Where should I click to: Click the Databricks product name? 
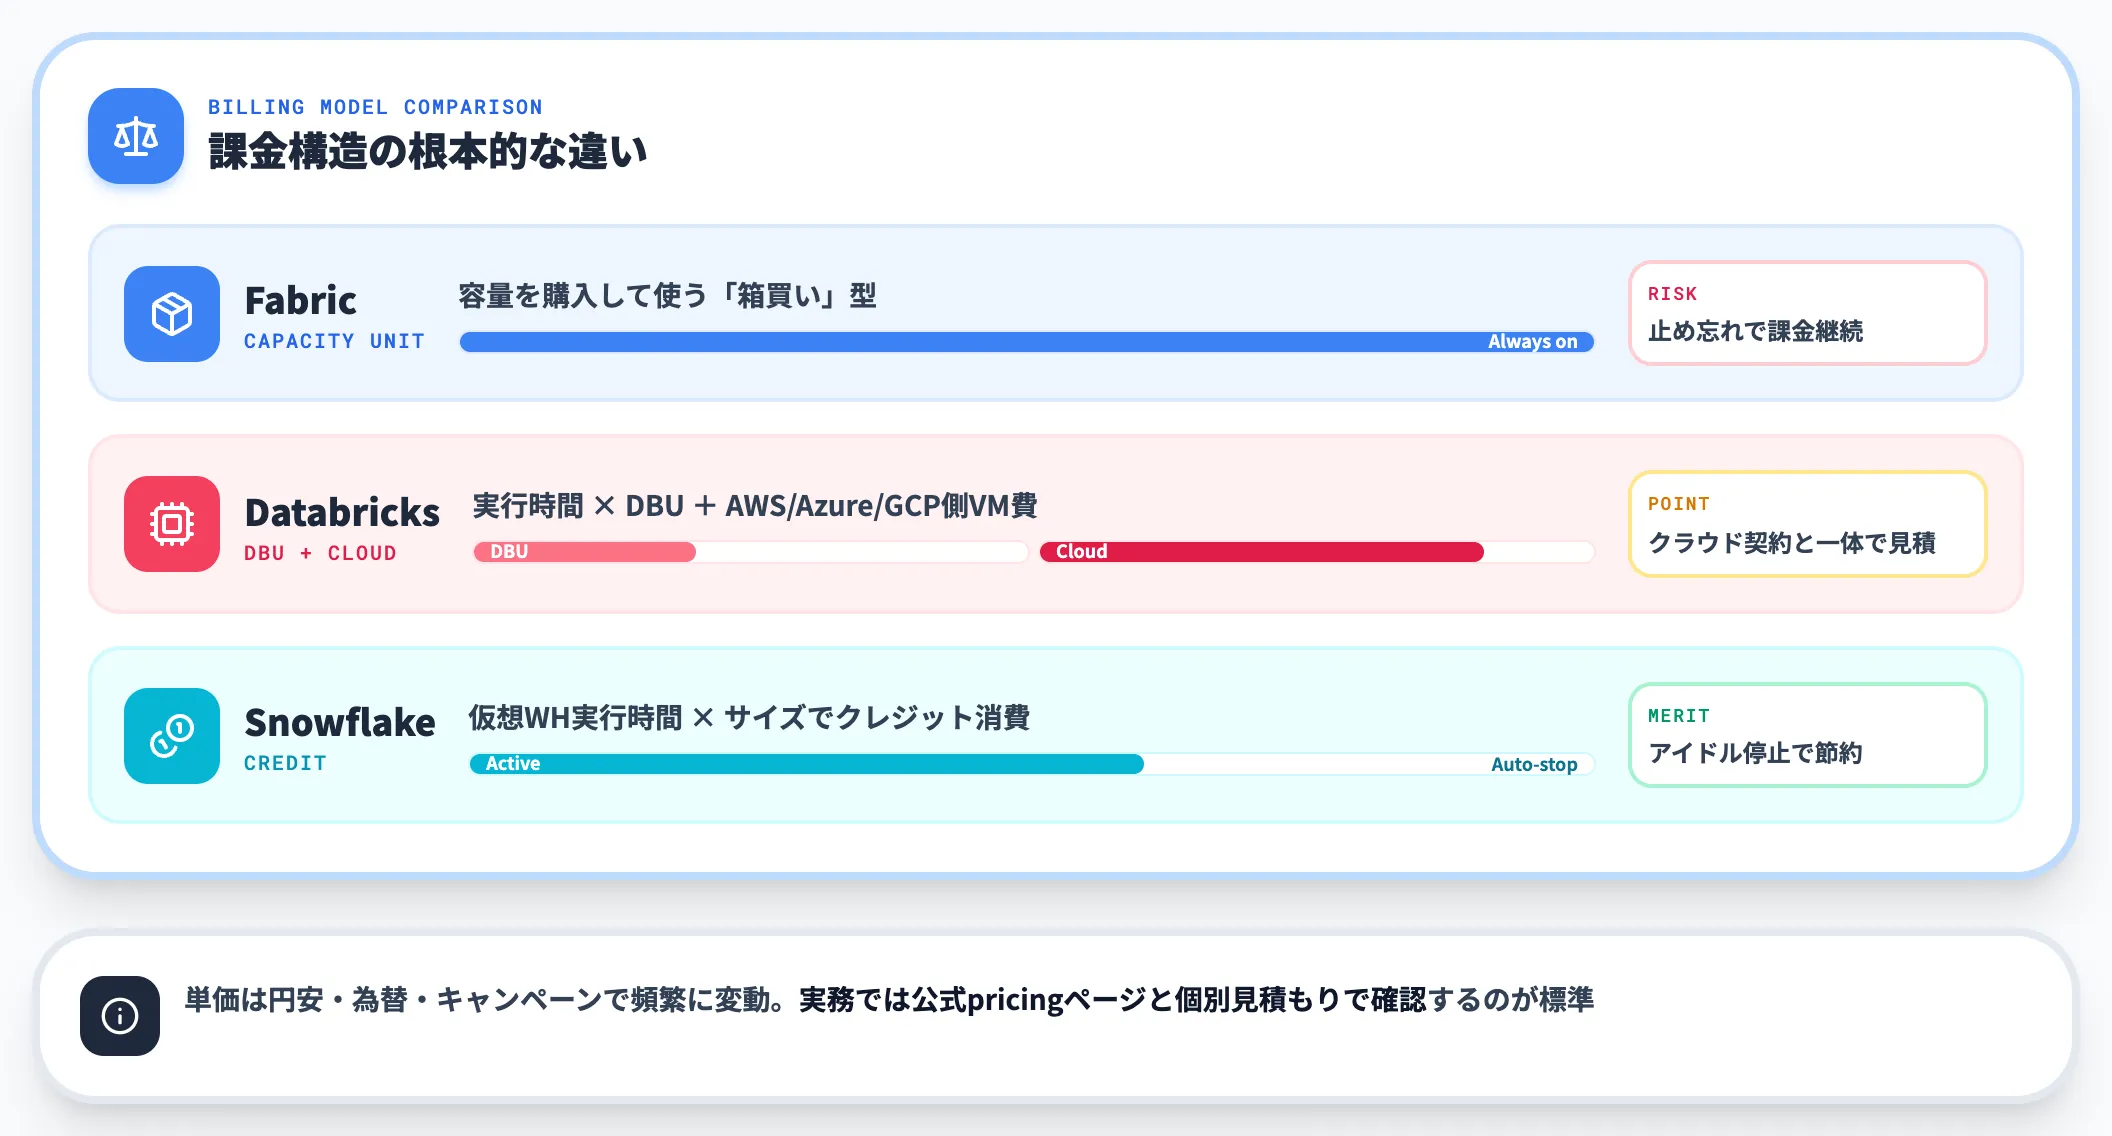342,512
